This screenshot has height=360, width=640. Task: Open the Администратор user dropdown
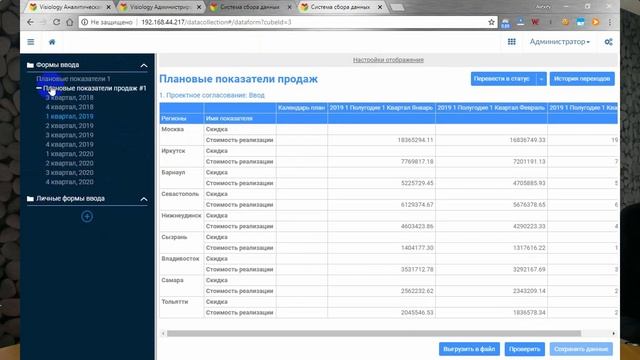coord(560,42)
